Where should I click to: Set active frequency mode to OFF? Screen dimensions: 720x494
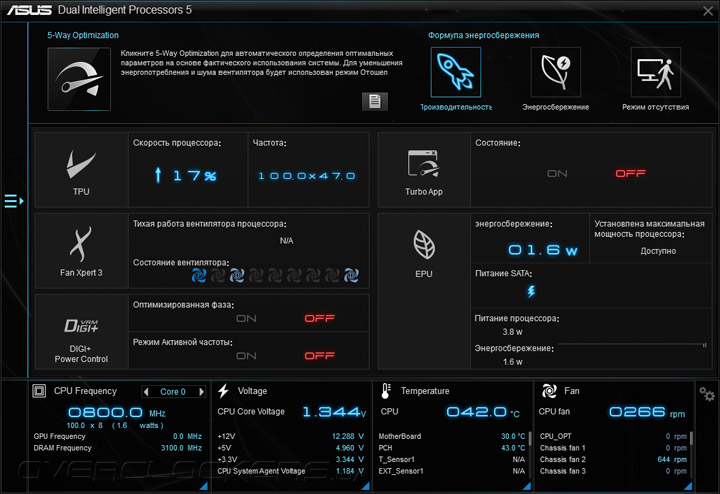[320, 356]
